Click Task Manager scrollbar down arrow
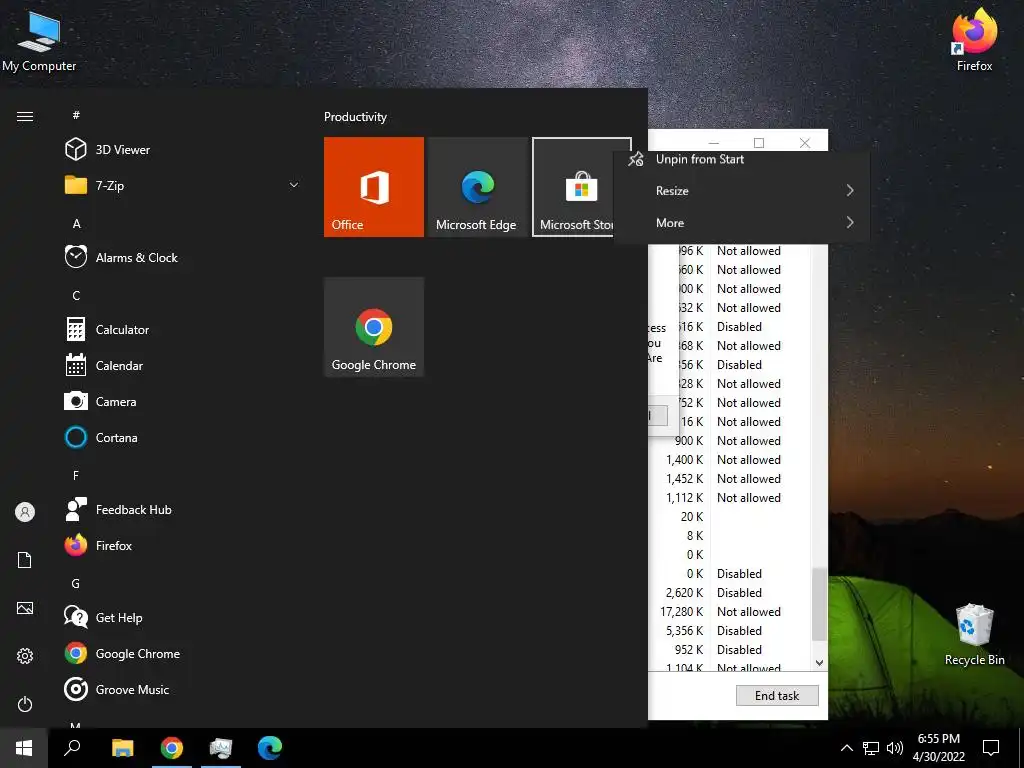This screenshot has height=768, width=1024. [x=820, y=663]
